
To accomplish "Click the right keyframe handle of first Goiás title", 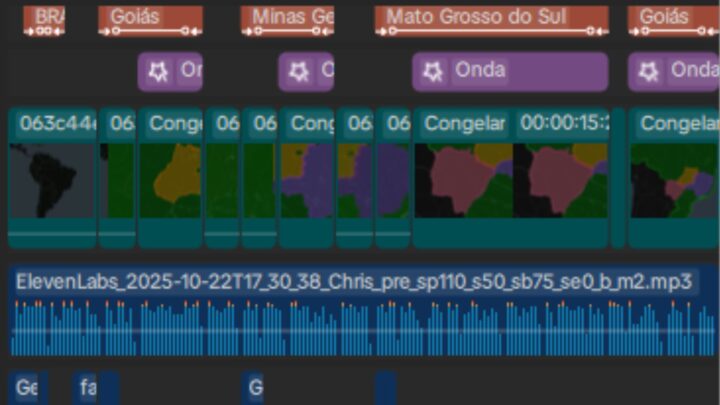I will 185,31.
